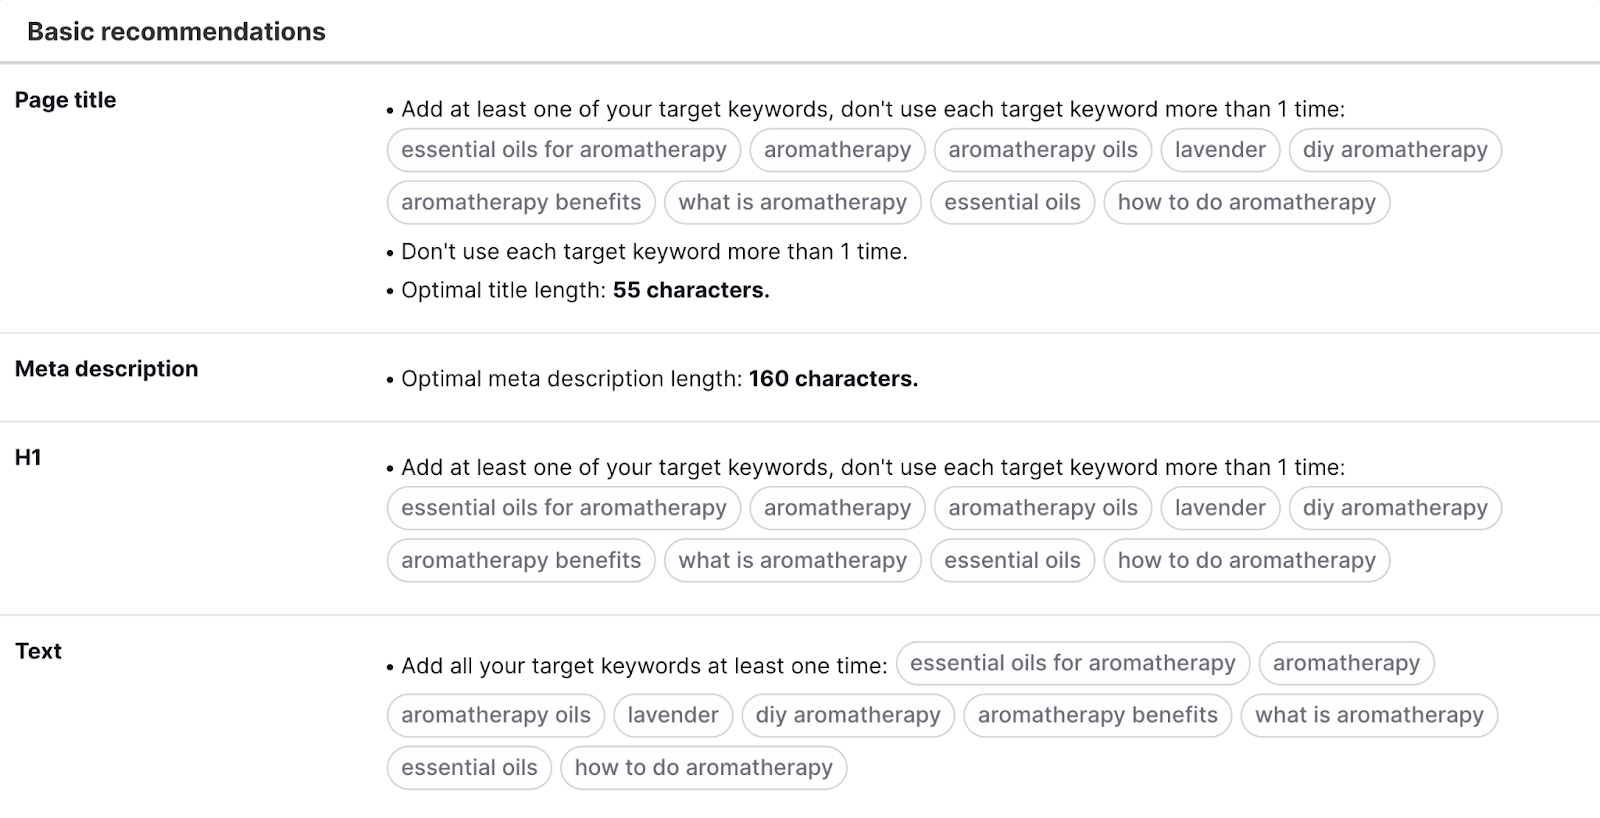1600x818 pixels.
Task: Click the "what is aromatherapy" chip in H1 section
Action: tap(794, 560)
